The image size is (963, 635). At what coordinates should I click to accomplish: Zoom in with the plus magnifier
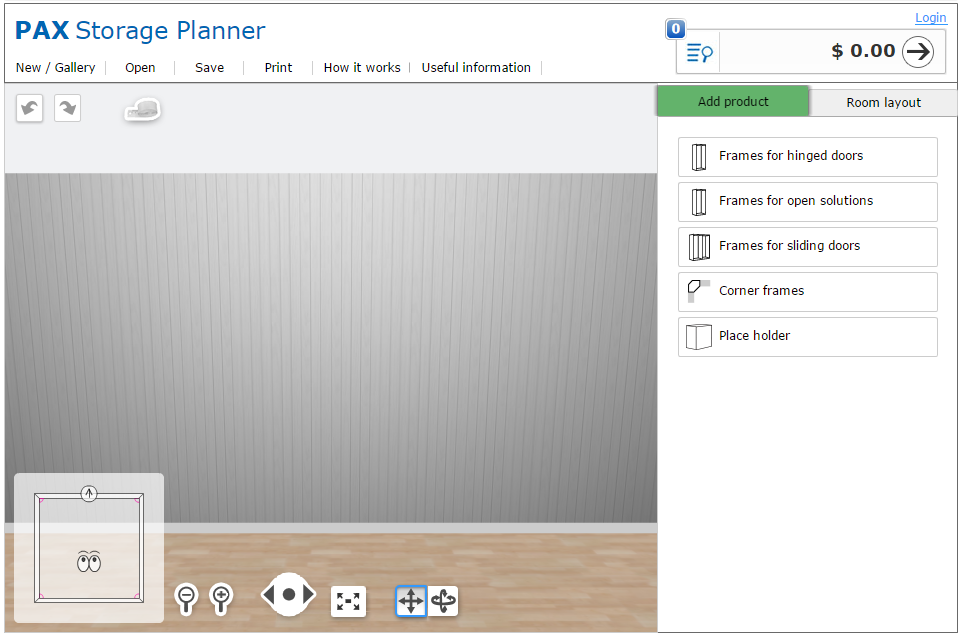[x=221, y=599]
